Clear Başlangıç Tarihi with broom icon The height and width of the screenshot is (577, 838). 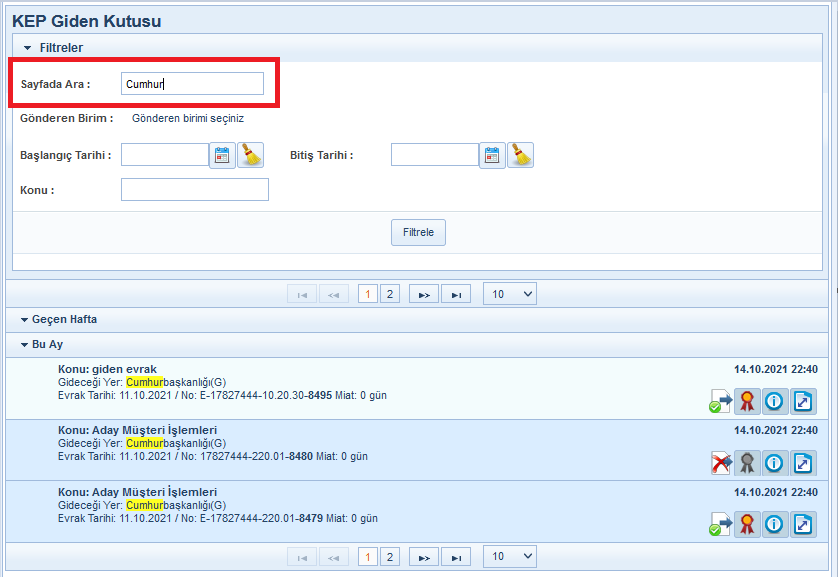pyautogui.click(x=250, y=155)
